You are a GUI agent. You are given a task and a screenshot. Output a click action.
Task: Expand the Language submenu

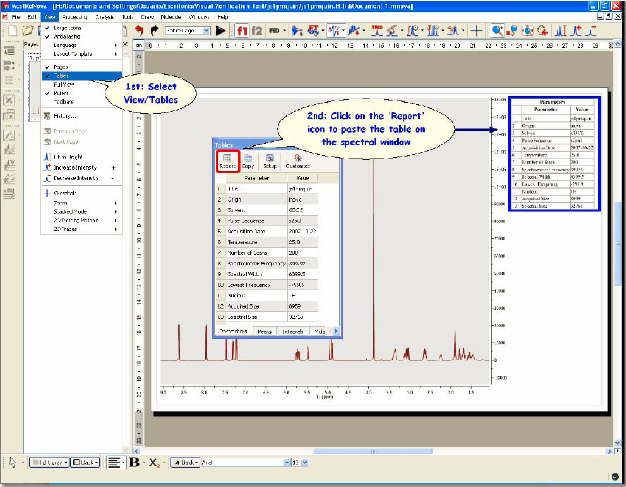pos(81,45)
